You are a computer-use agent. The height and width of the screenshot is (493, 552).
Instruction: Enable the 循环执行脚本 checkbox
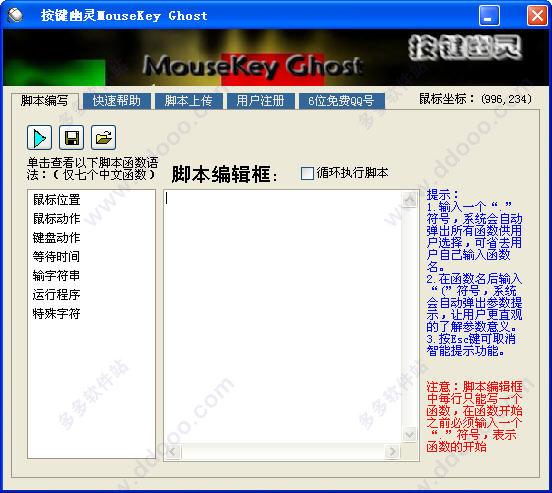(x=307, y=173)
